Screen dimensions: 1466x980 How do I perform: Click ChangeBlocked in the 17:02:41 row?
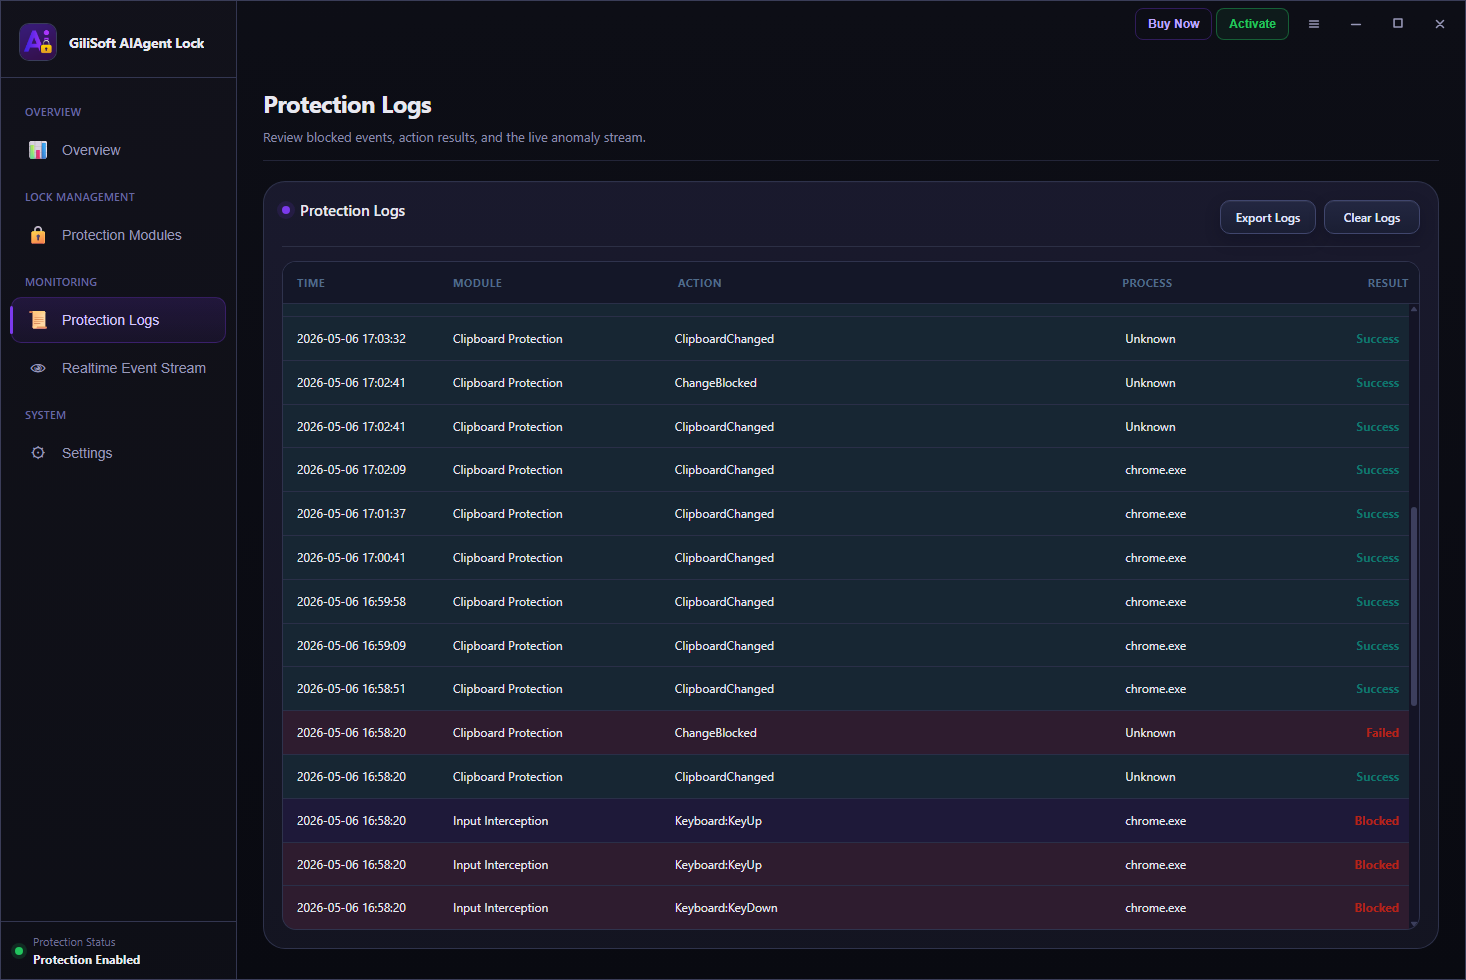click(x=716, y=383)
